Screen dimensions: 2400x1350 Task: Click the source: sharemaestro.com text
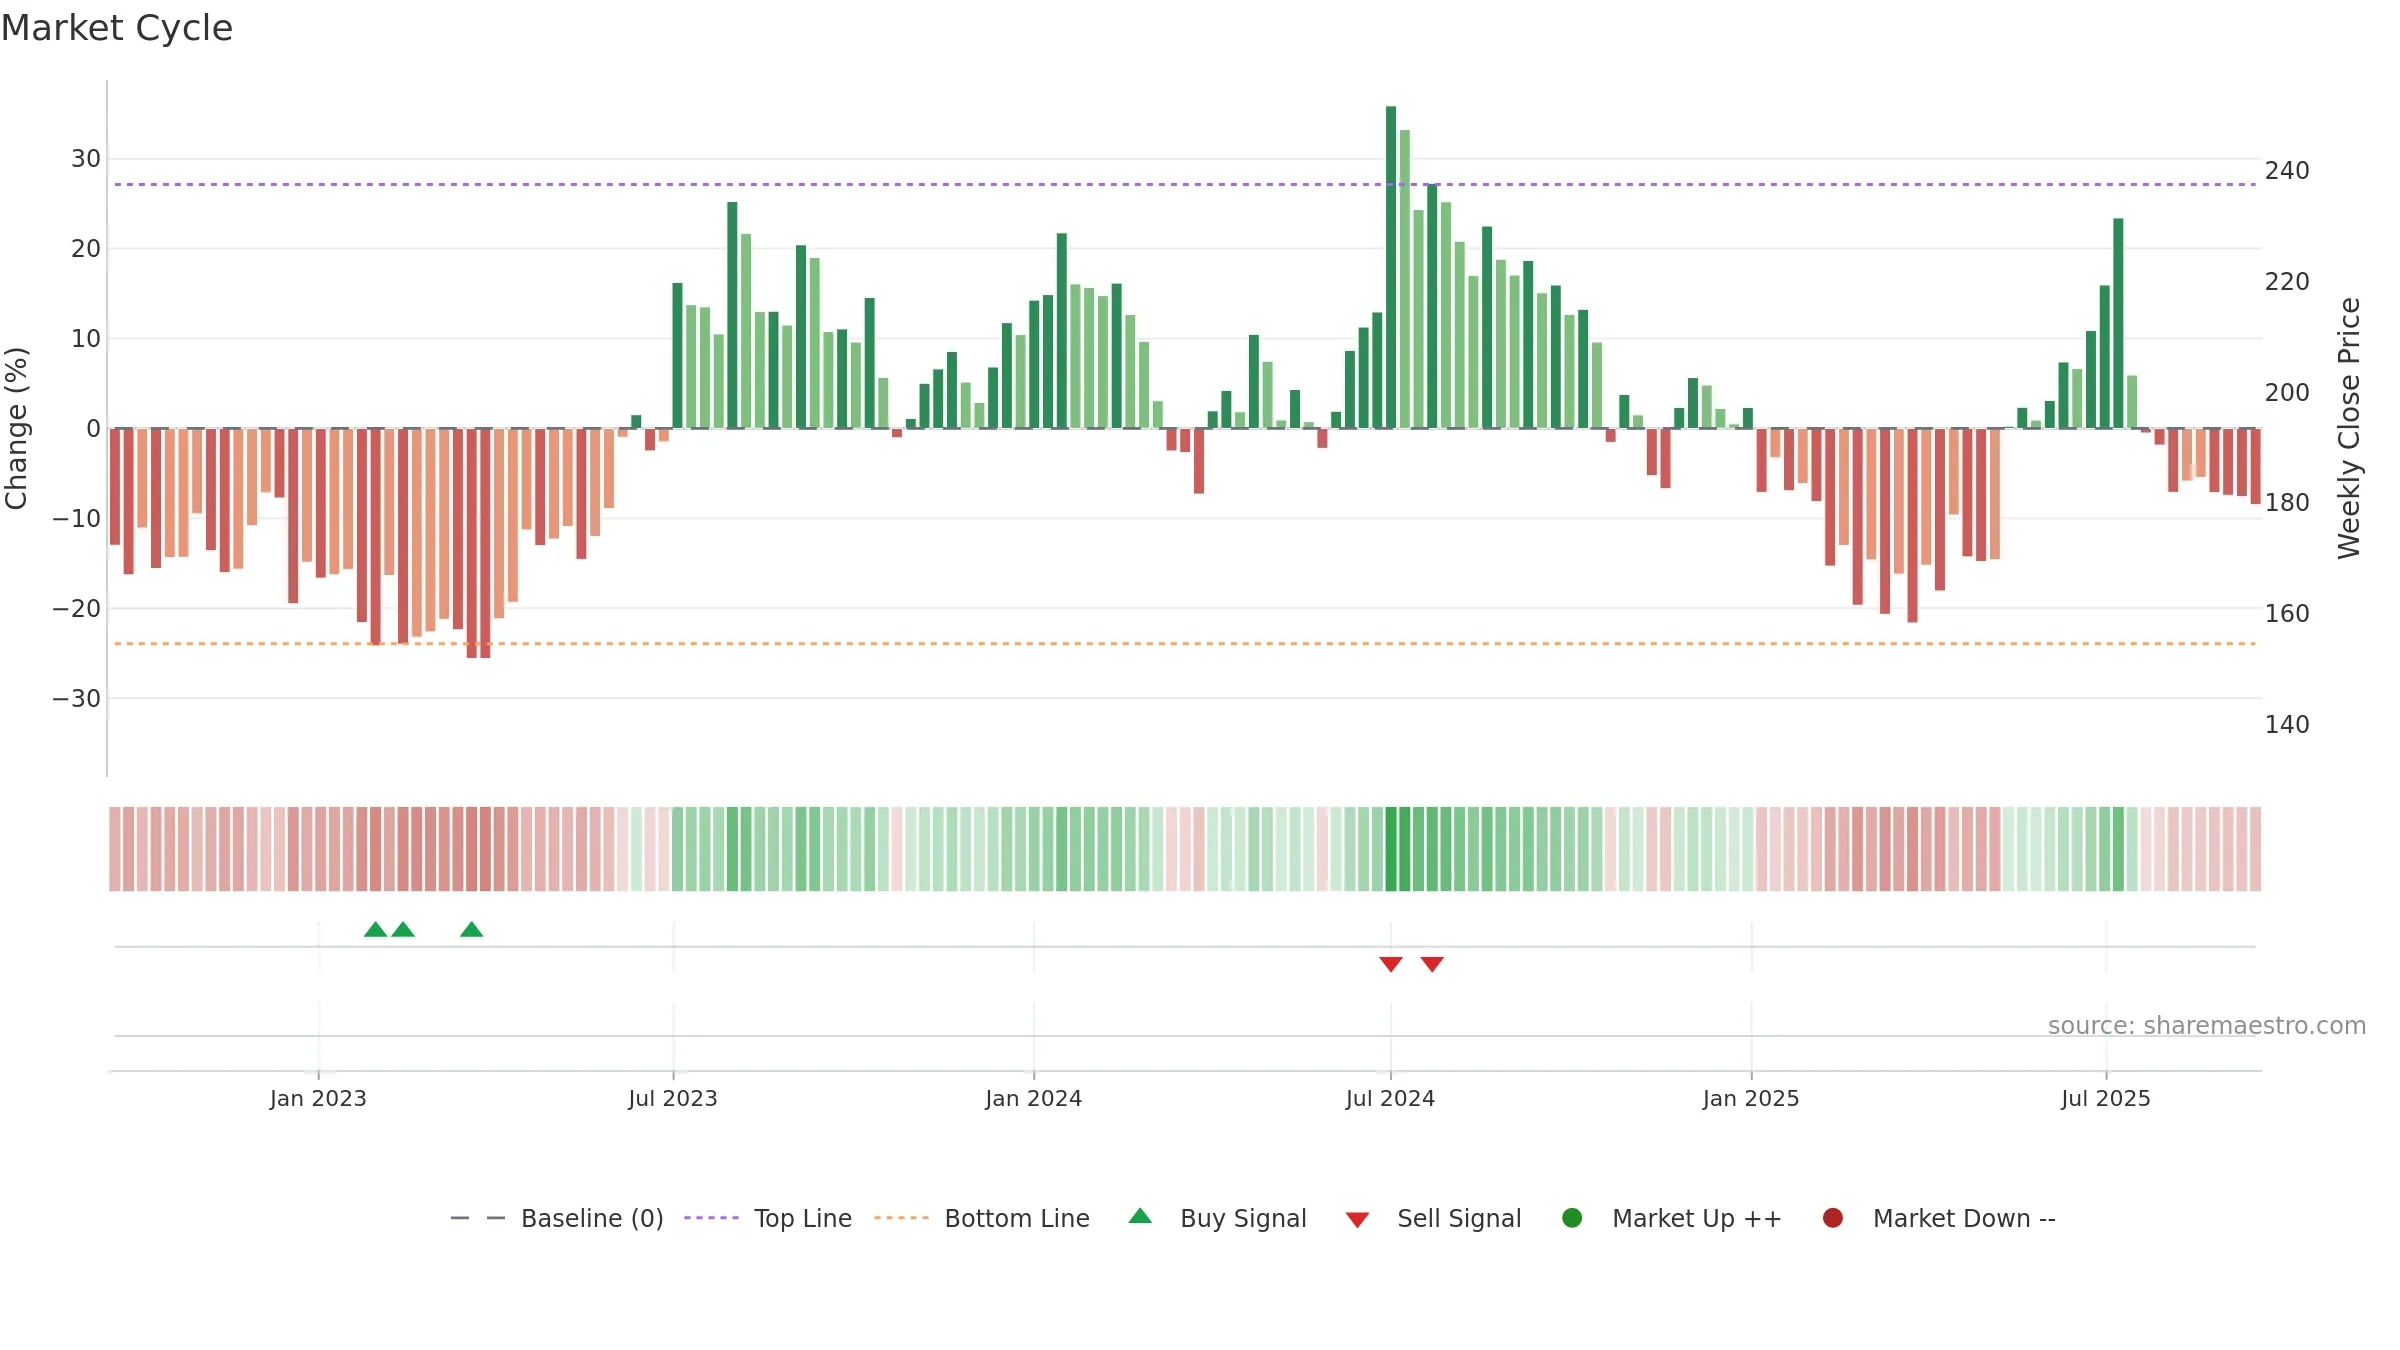point(2207,1025)
